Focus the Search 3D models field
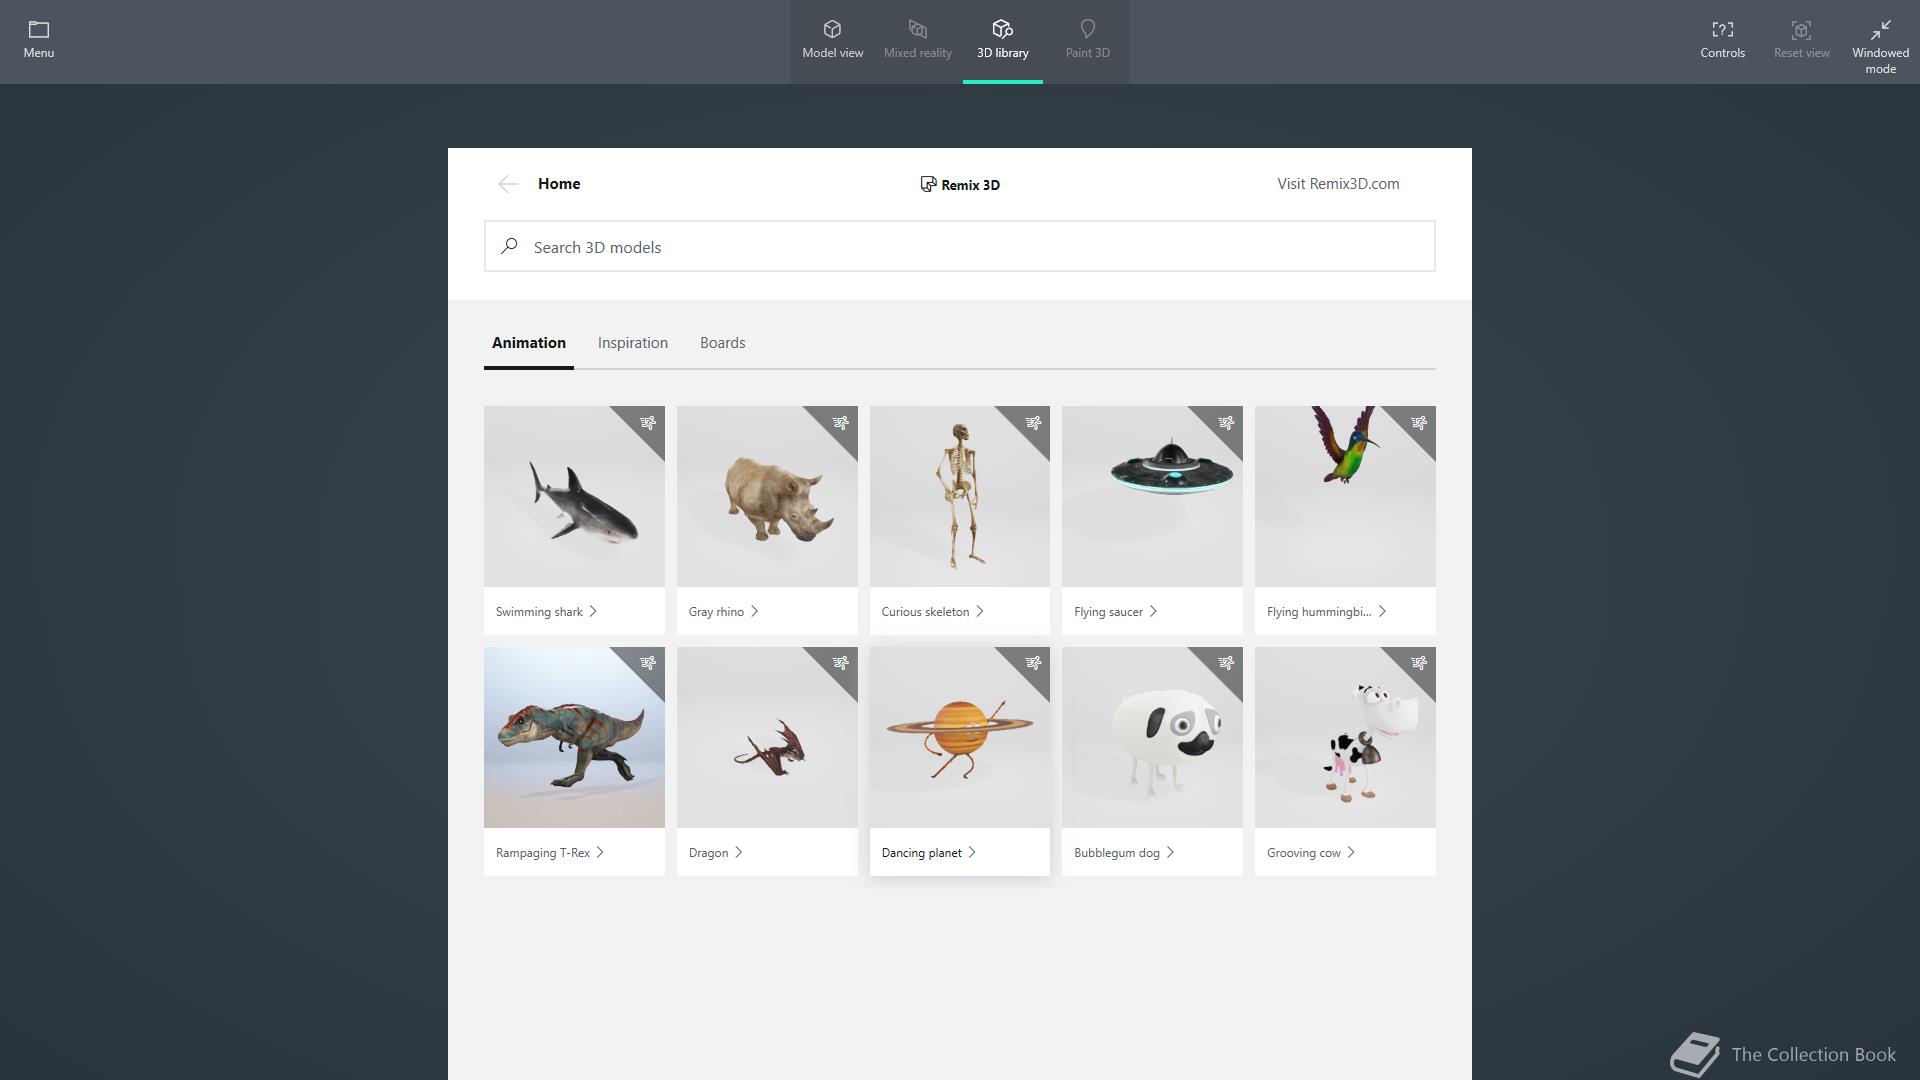 pos(960,246)
